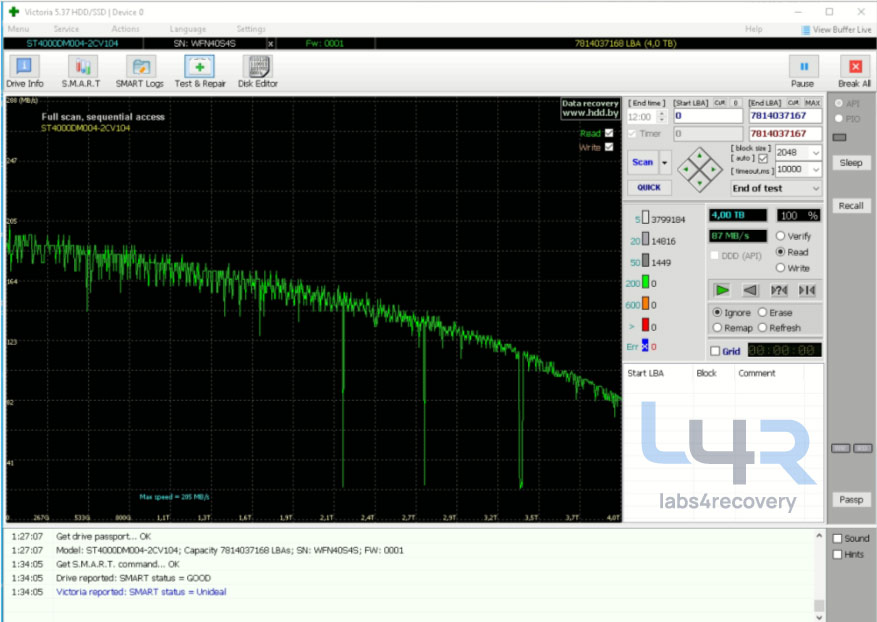Click the down arrow in the direction diamond
877x622 pixels.
(699, 182)
